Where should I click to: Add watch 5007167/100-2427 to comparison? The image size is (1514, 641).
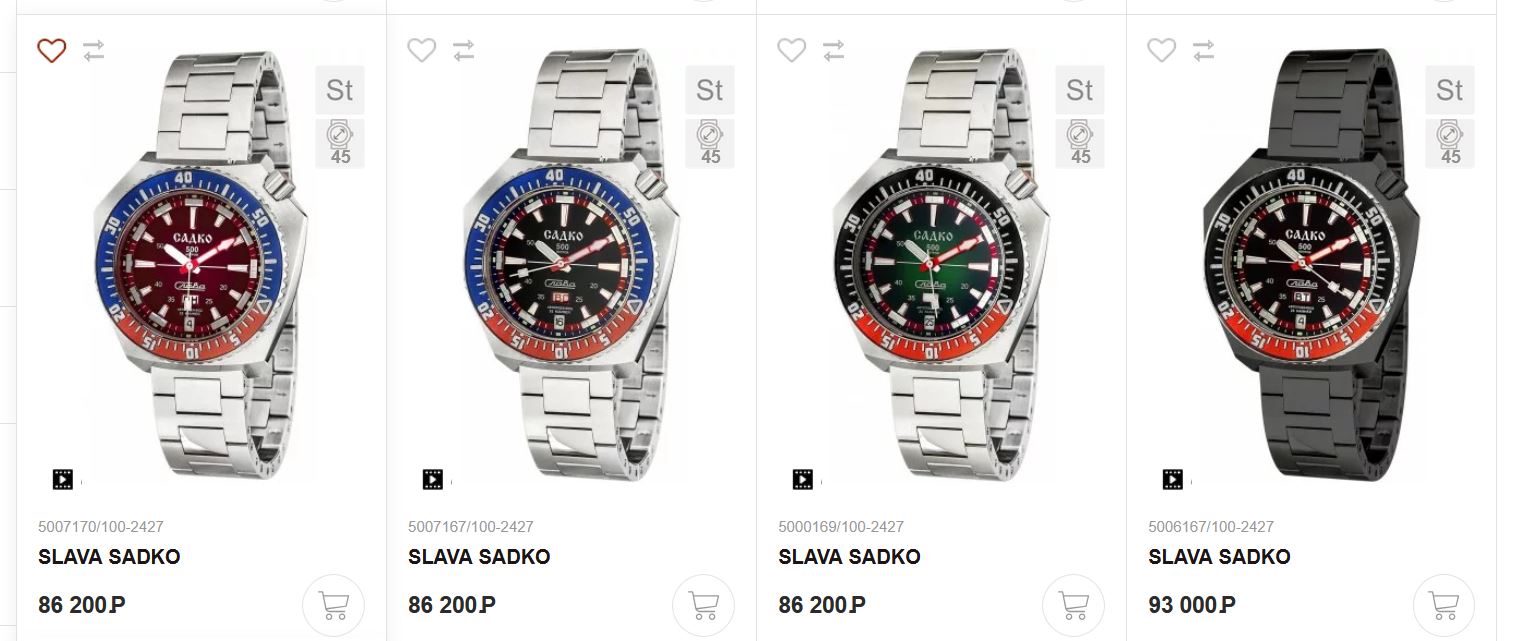tap(464, 50)
